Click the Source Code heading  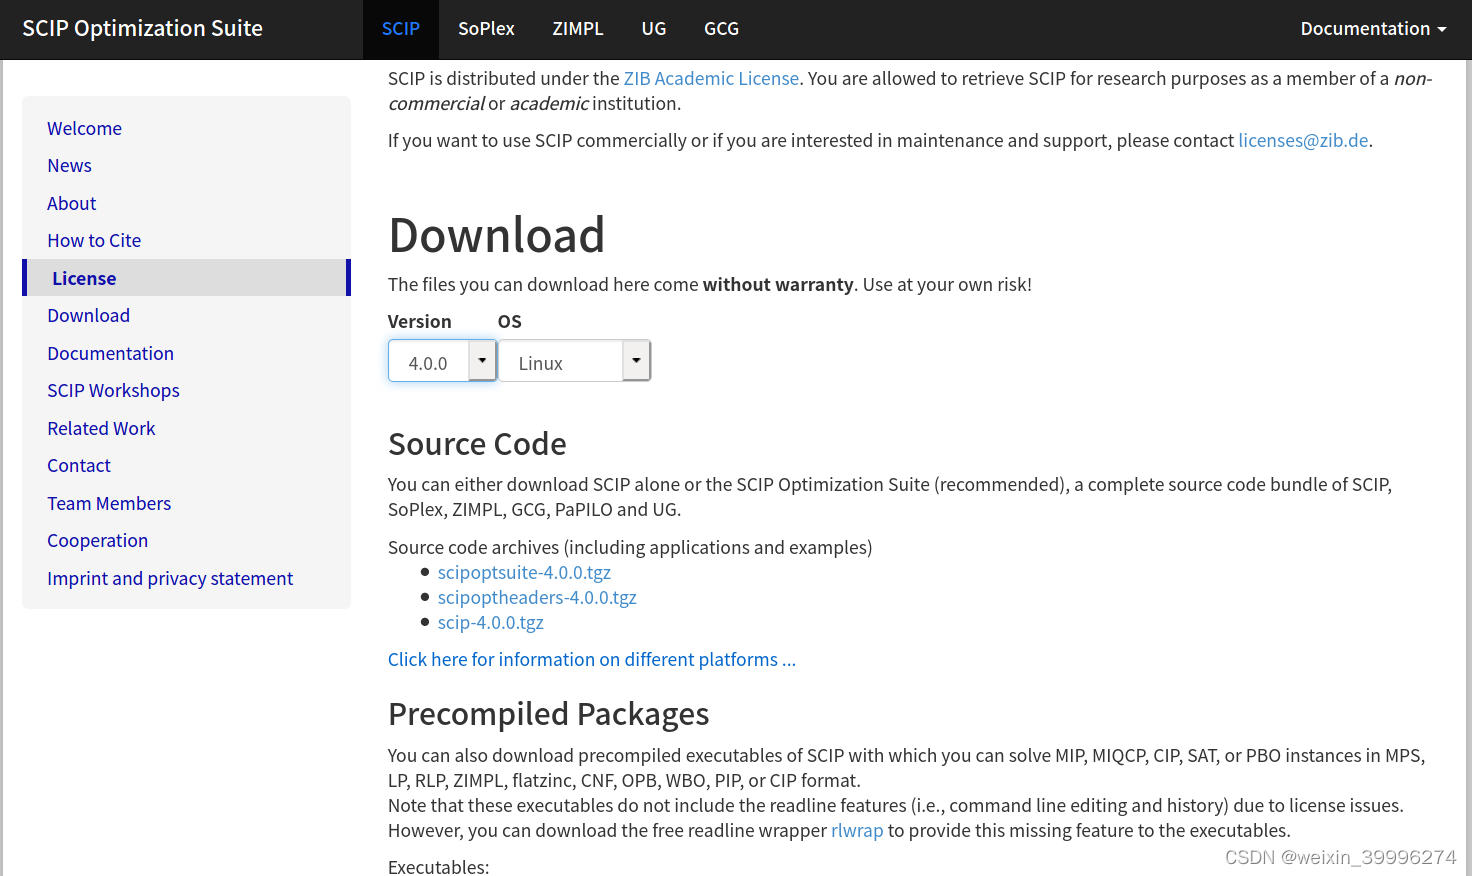click(x=477, y=444)
